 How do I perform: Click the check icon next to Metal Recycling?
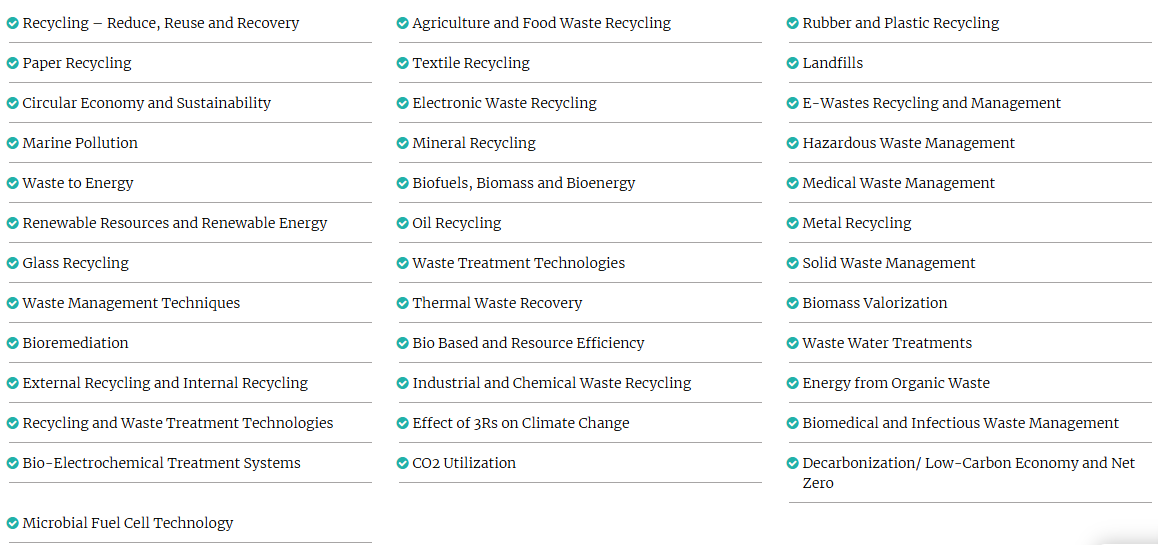click(x=793, y=223)
